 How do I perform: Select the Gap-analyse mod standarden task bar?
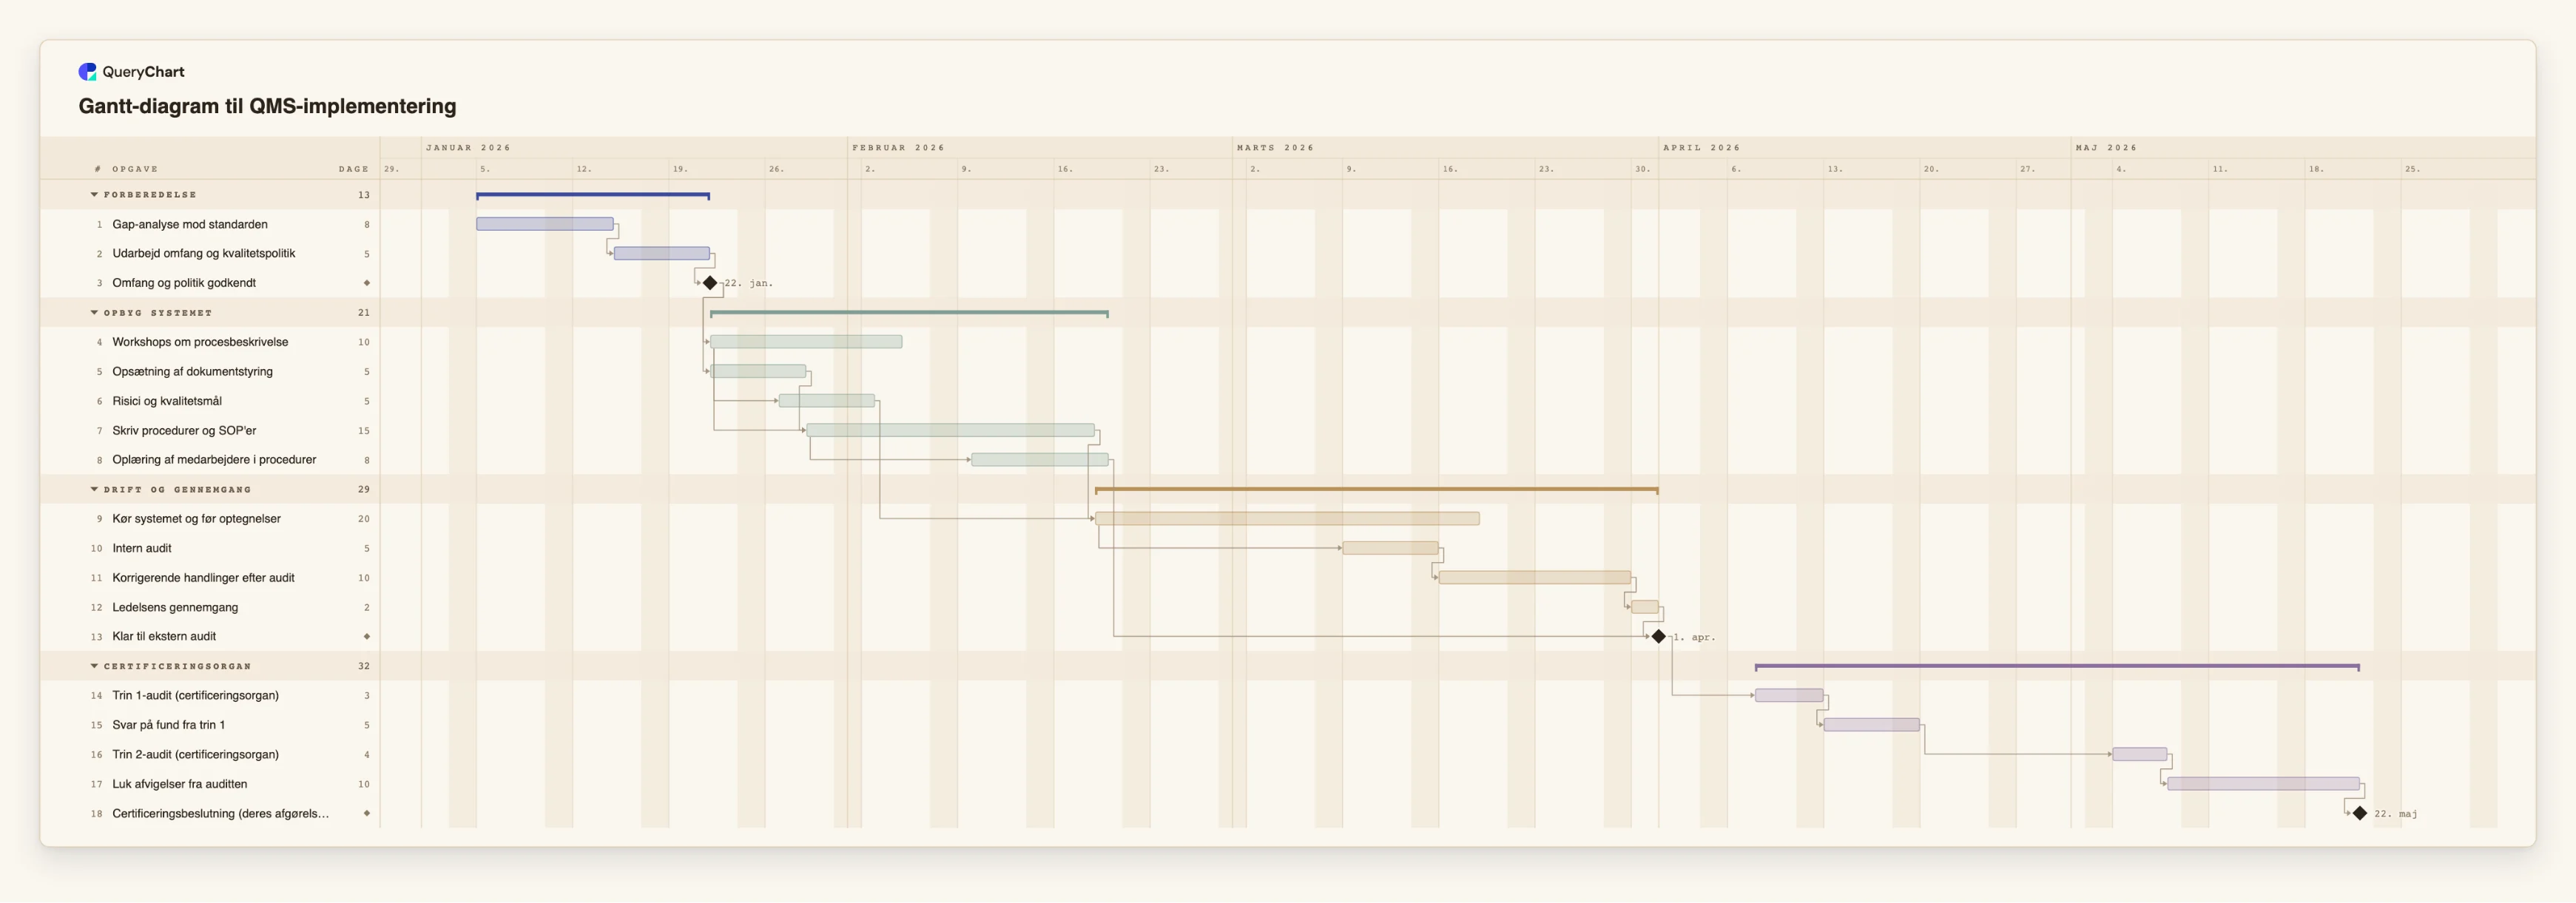point(545,224)
